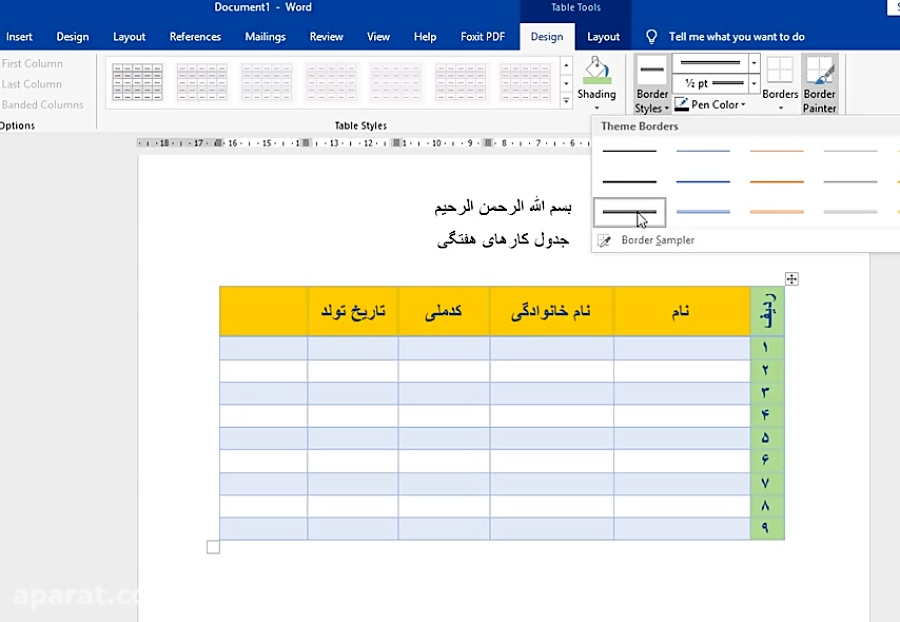Click the Tell me what you want to do box
900x622 pixels.
click(x=736, y=37)
